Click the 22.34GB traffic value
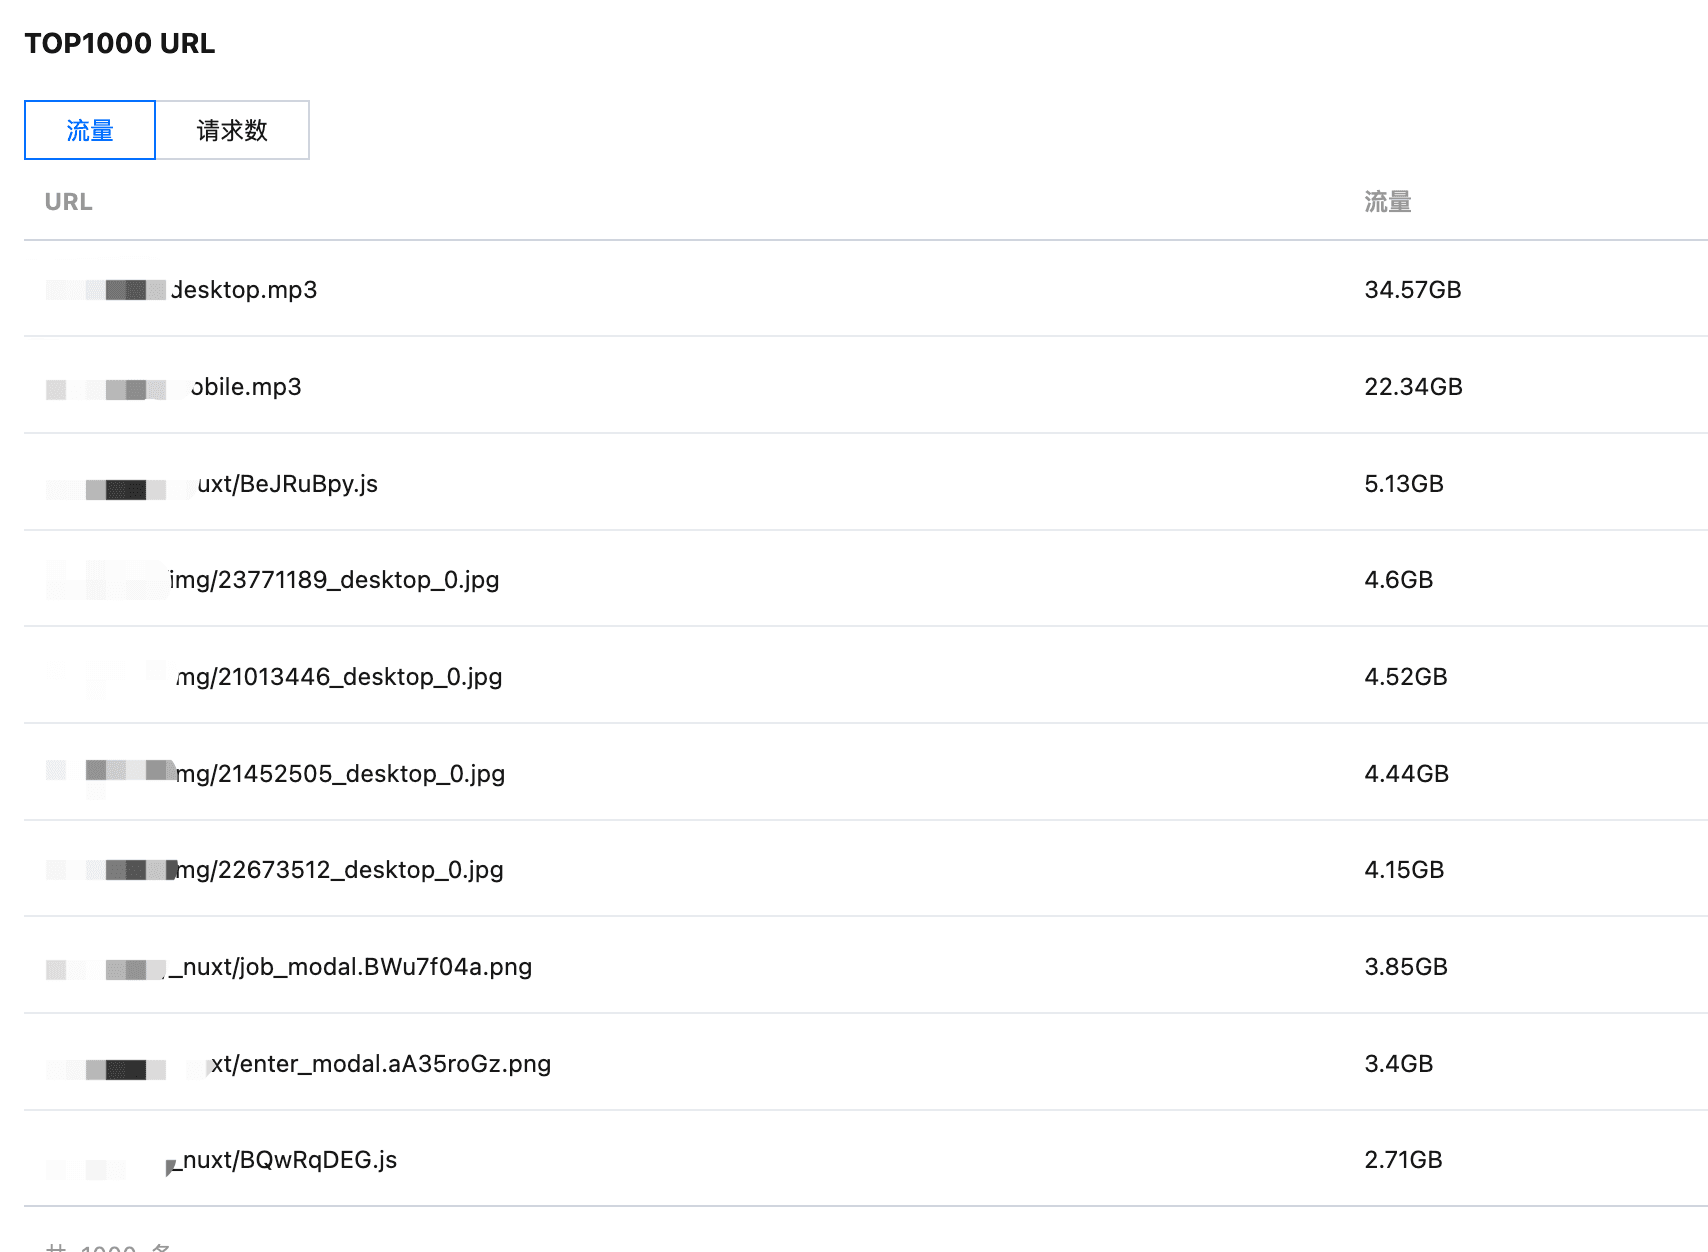 [x=1413, y=387]
